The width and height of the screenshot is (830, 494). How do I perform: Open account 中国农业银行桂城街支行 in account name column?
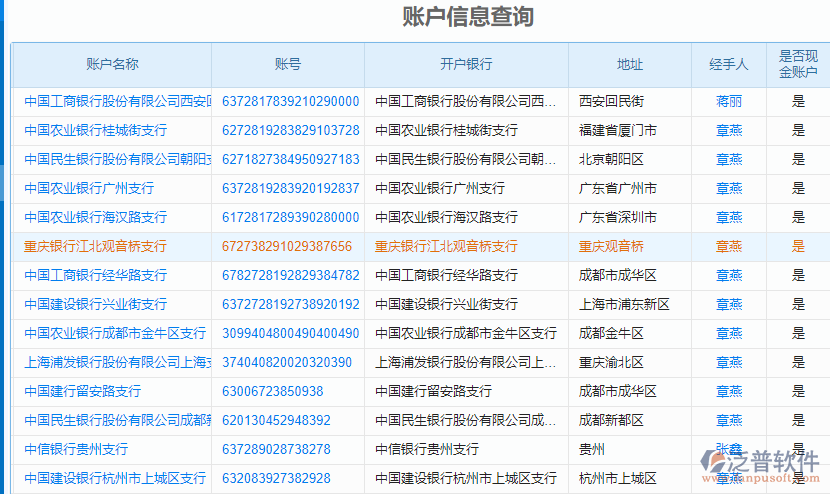point(96,130)
